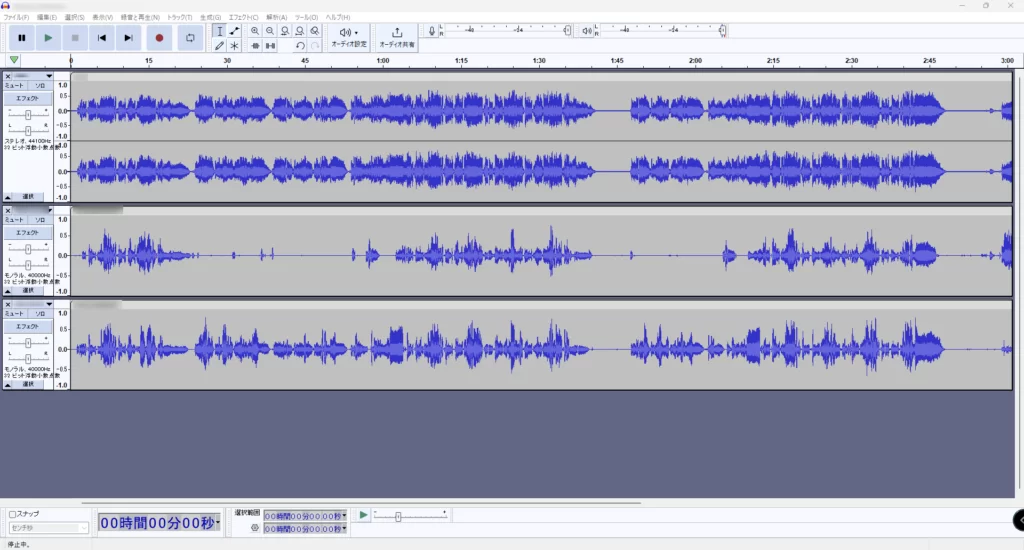Open the オーディオ共有 share button

397,38
